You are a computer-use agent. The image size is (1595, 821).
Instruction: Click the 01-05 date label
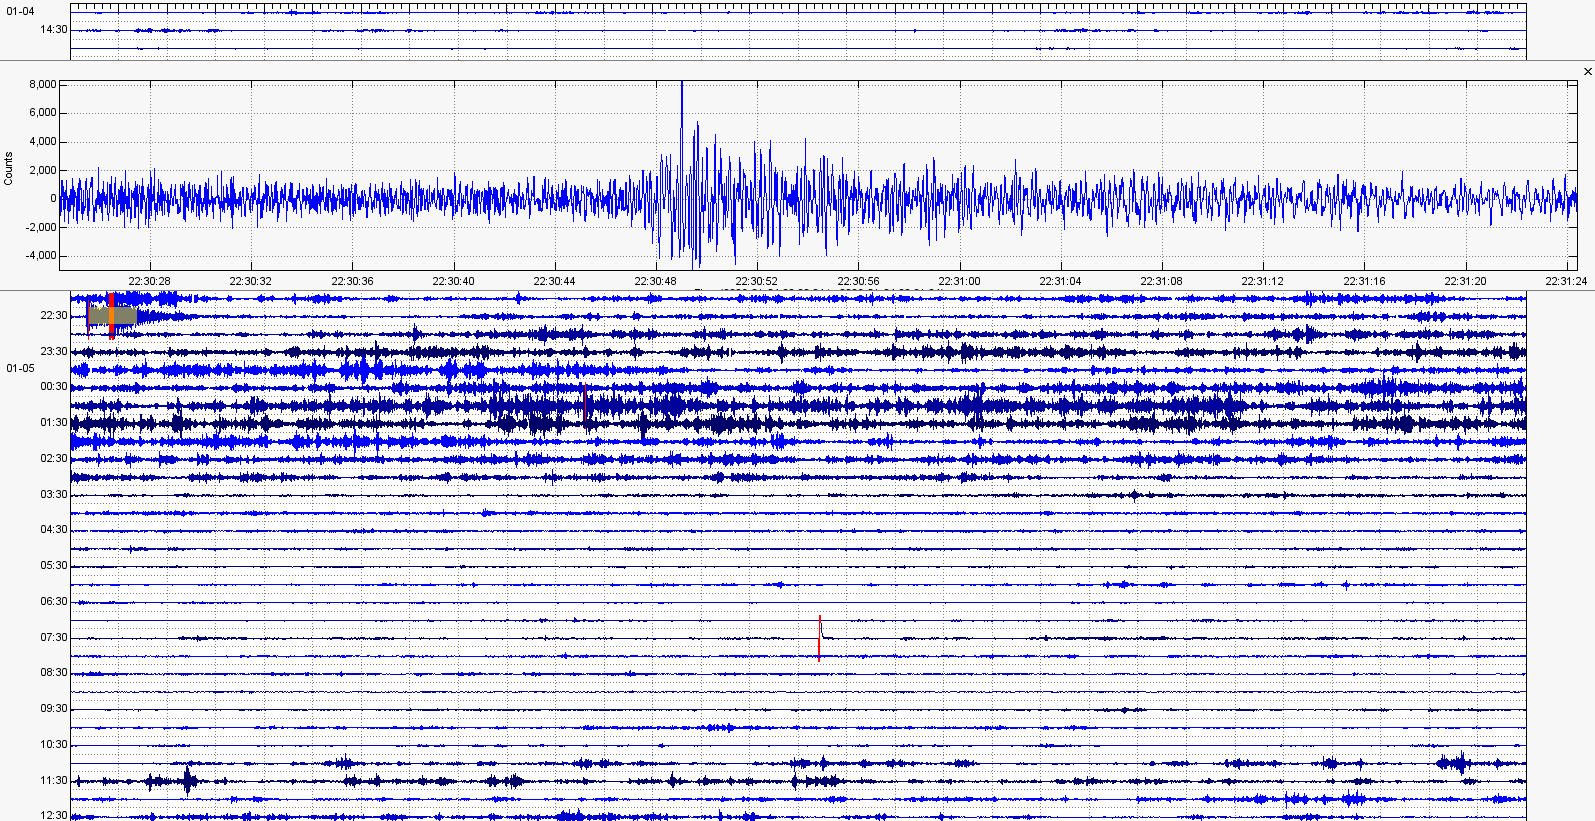20,369
